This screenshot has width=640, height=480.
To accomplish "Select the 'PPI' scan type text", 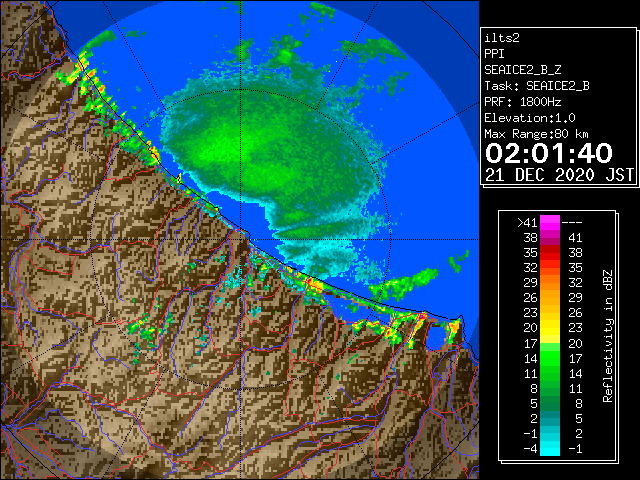I will click(x=494, y=54).
